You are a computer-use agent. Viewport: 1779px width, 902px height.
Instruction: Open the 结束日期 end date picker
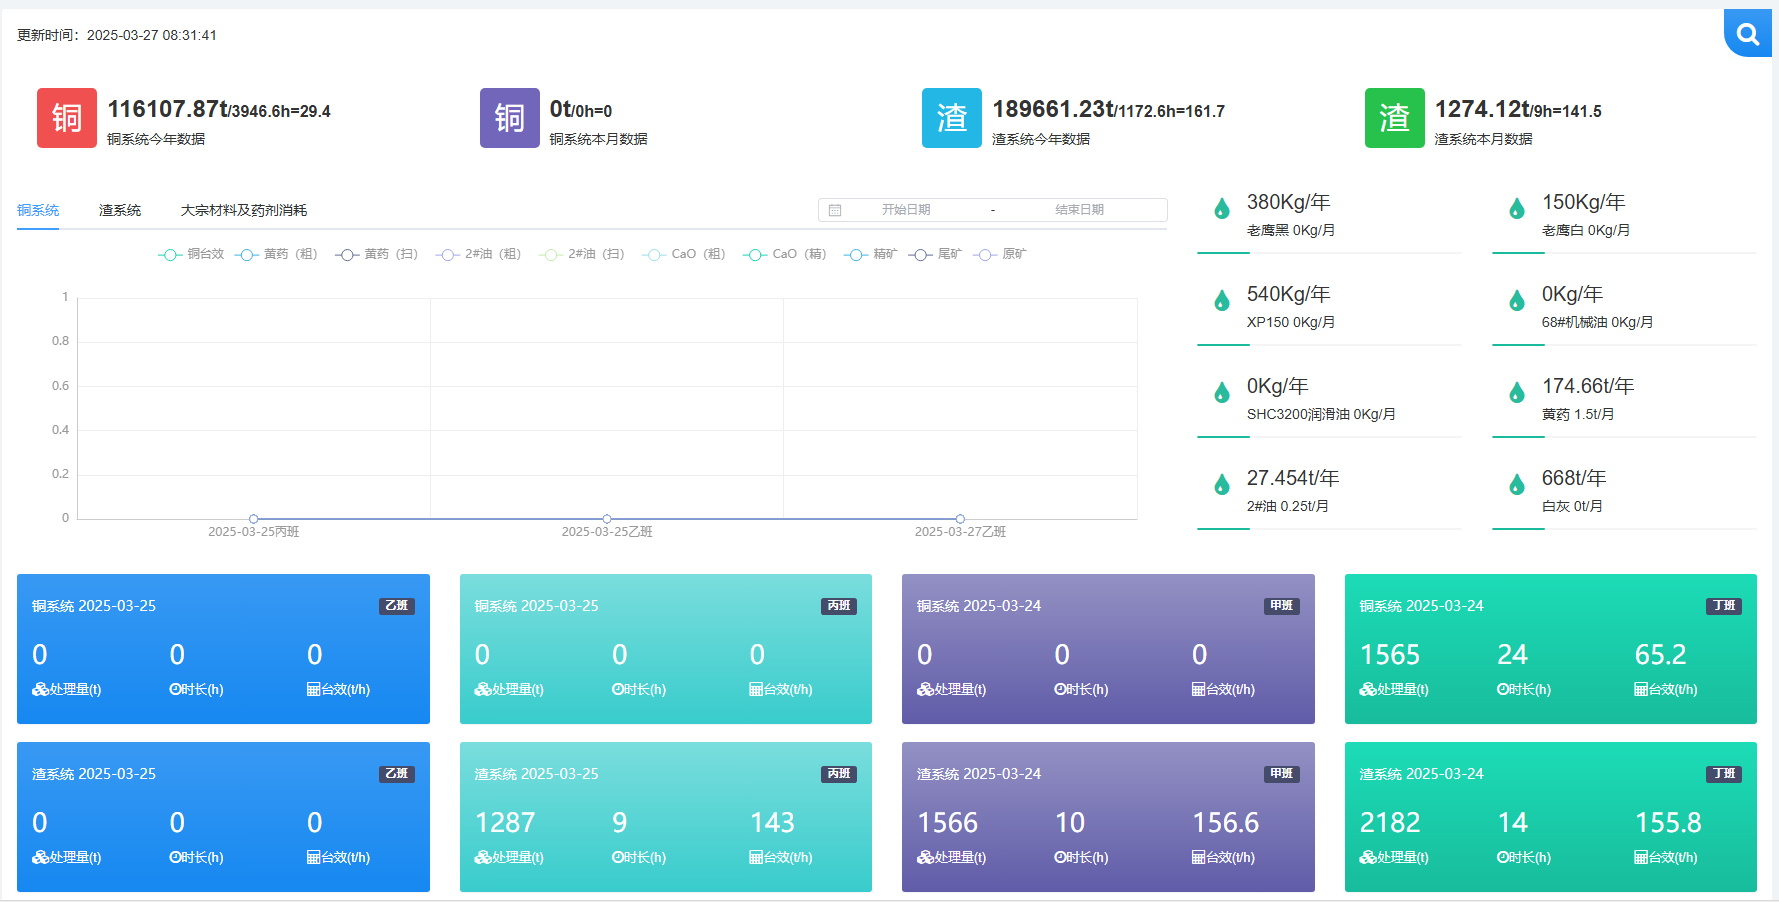(1079, 210)
